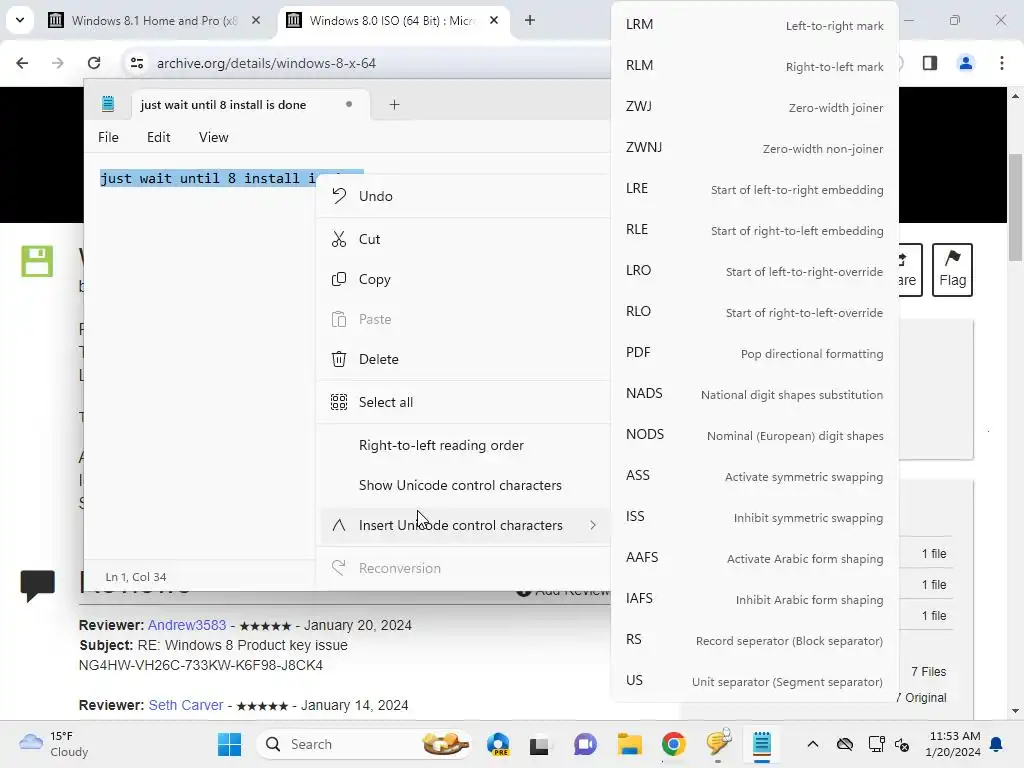Open Notepad Edit menu
Viewport: 1024px width, 768px height.
click(x=158, y=137)
